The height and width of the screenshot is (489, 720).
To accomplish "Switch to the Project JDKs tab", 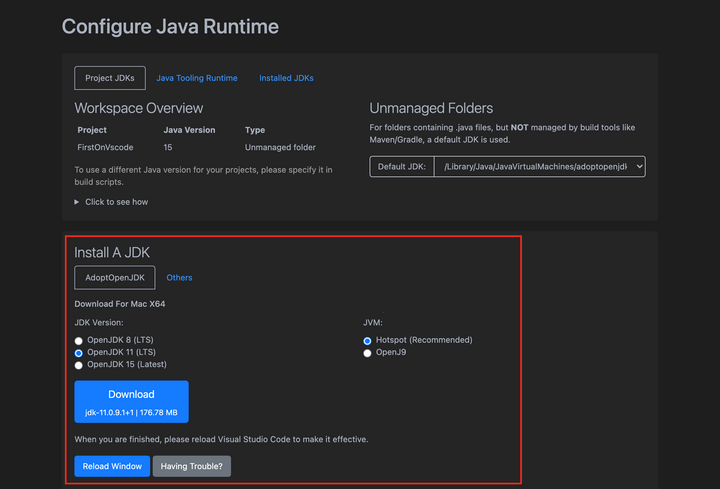I will click(x=110, y=78).
